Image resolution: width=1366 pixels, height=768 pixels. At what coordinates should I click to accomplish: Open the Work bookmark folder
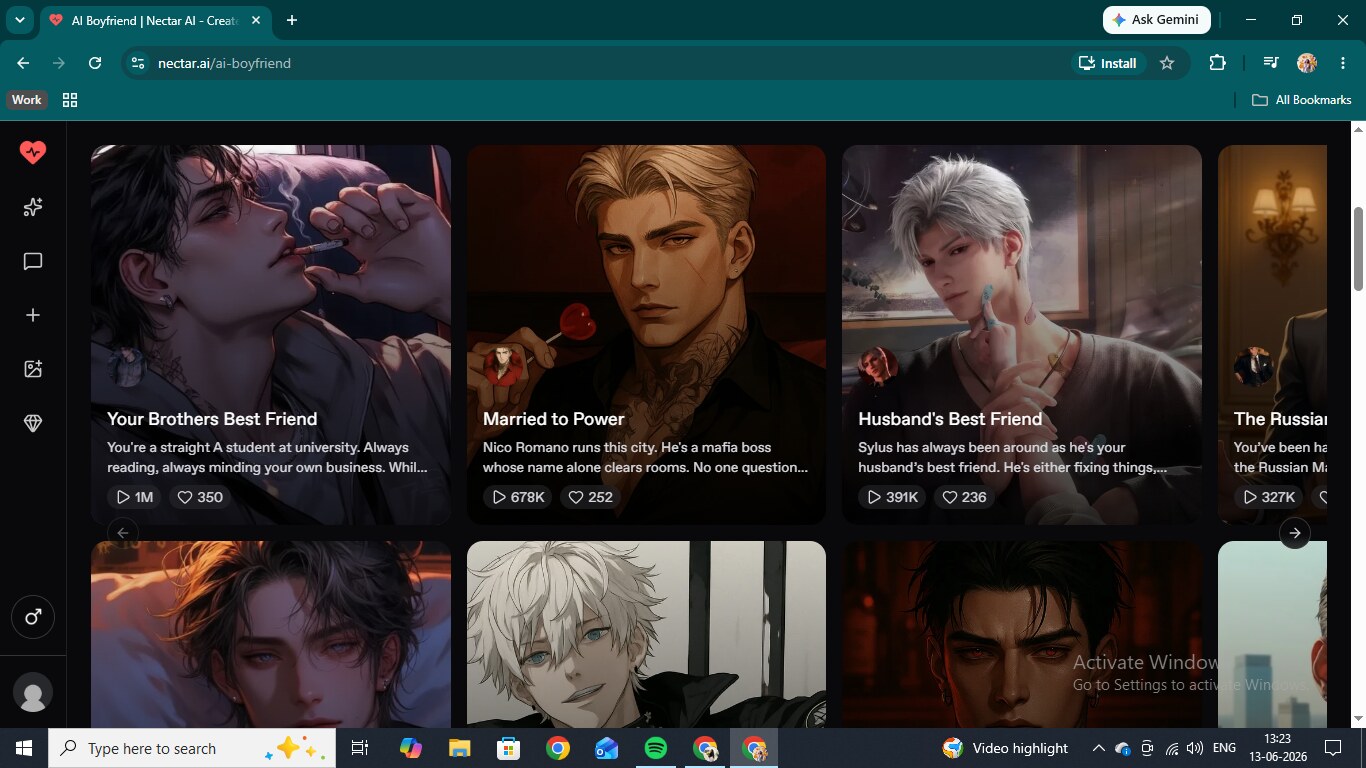(27, 100)
